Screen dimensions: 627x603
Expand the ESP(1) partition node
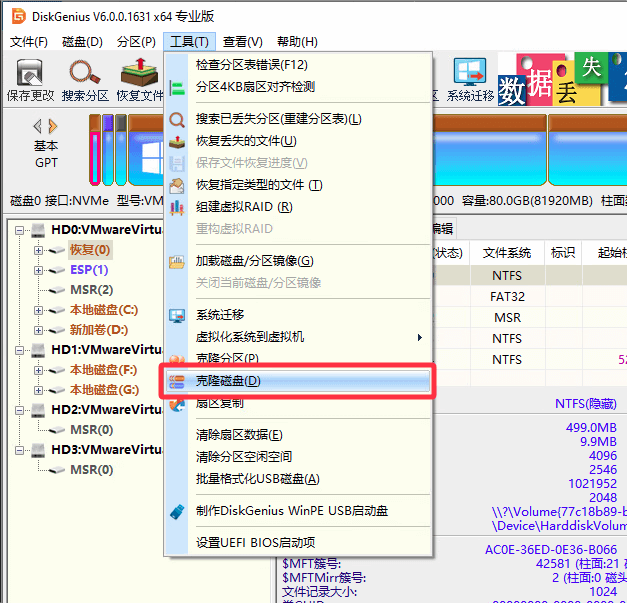click(38, 270)
